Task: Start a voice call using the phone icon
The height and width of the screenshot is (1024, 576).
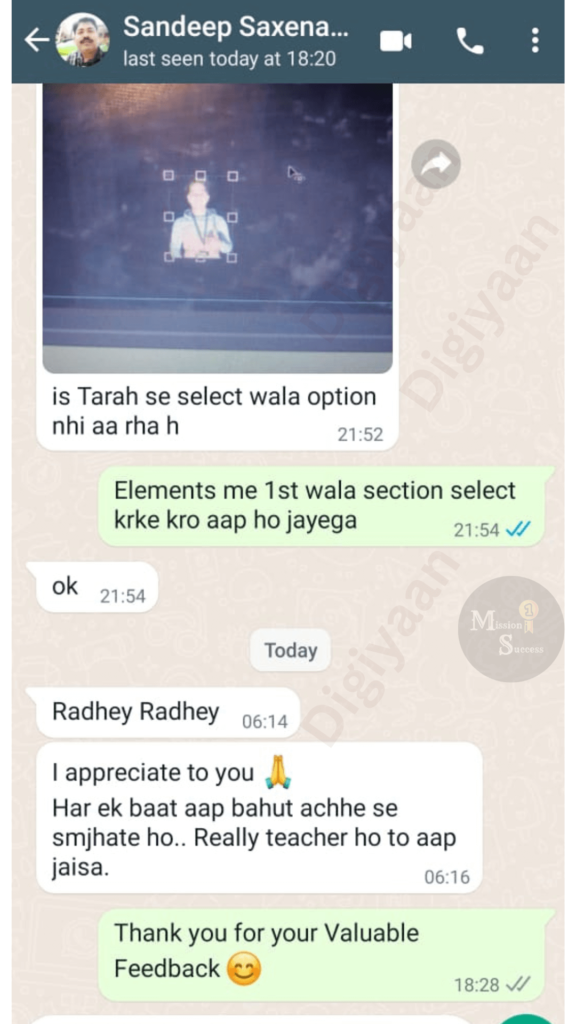Action: point(470,41)
